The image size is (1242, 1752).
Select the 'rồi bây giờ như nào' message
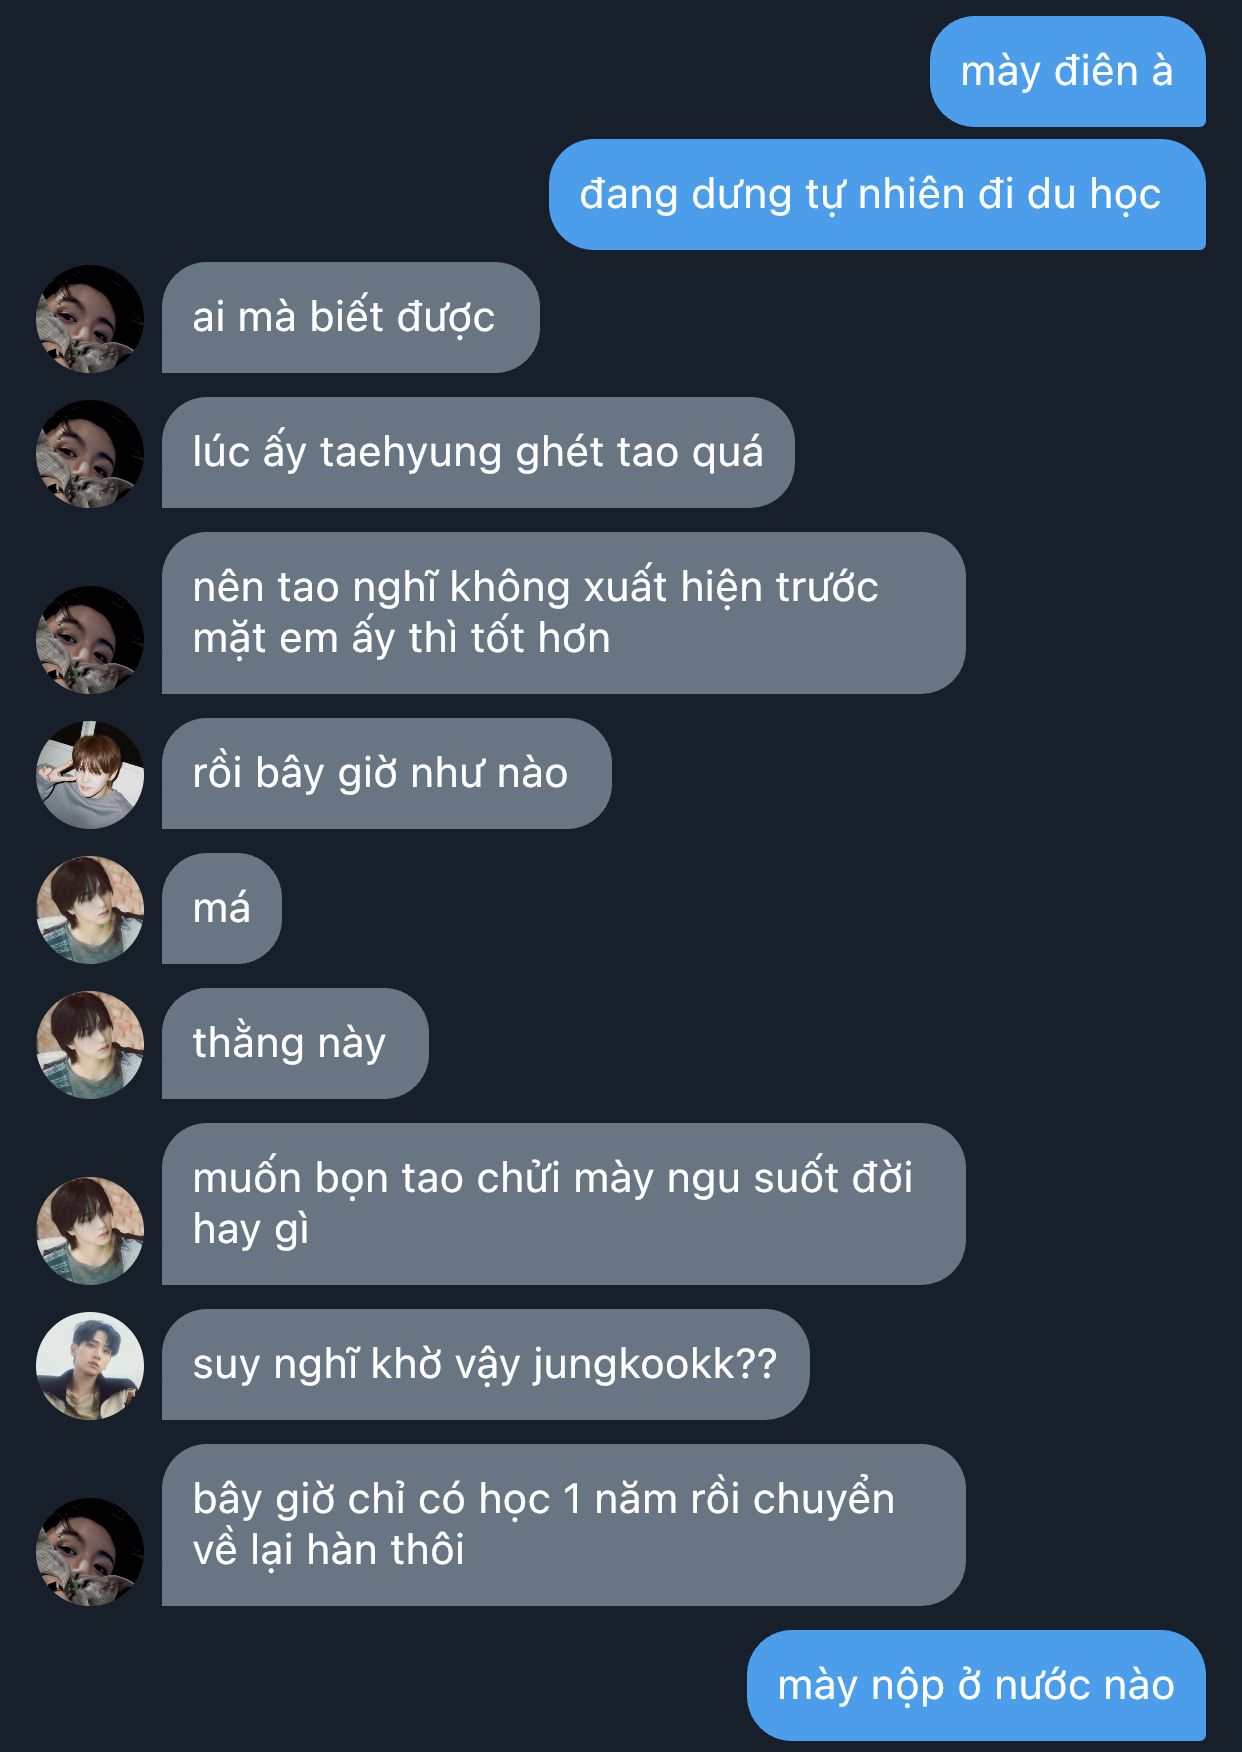coord(386,774)
